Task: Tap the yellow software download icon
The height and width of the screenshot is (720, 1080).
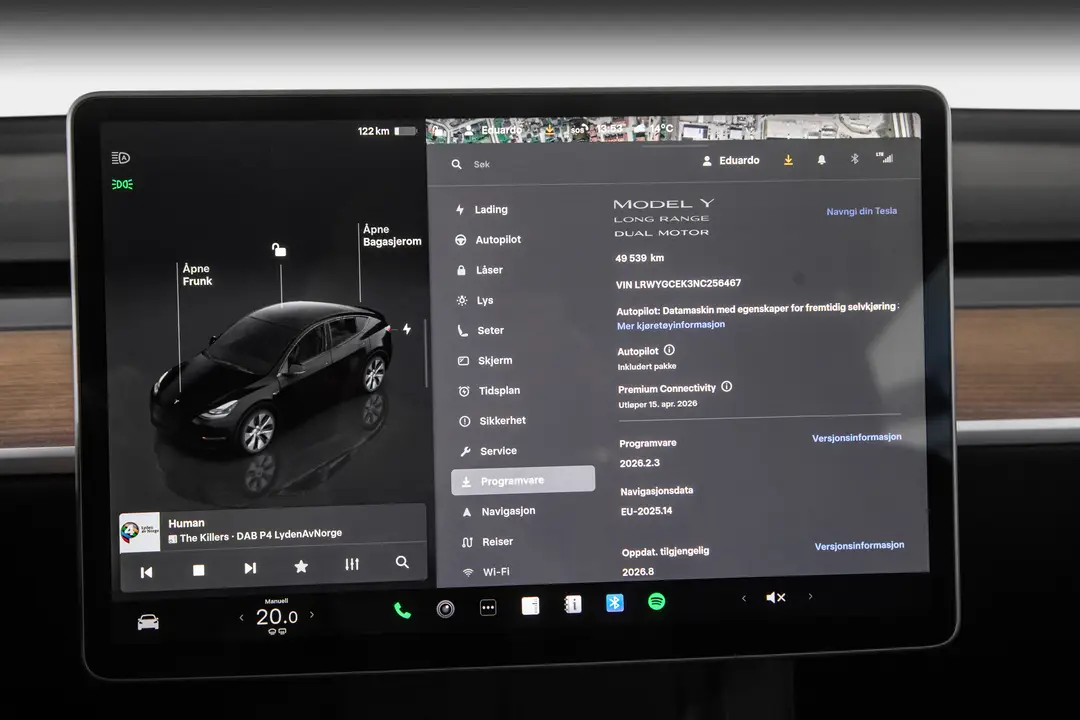Action: pos(789,160)
